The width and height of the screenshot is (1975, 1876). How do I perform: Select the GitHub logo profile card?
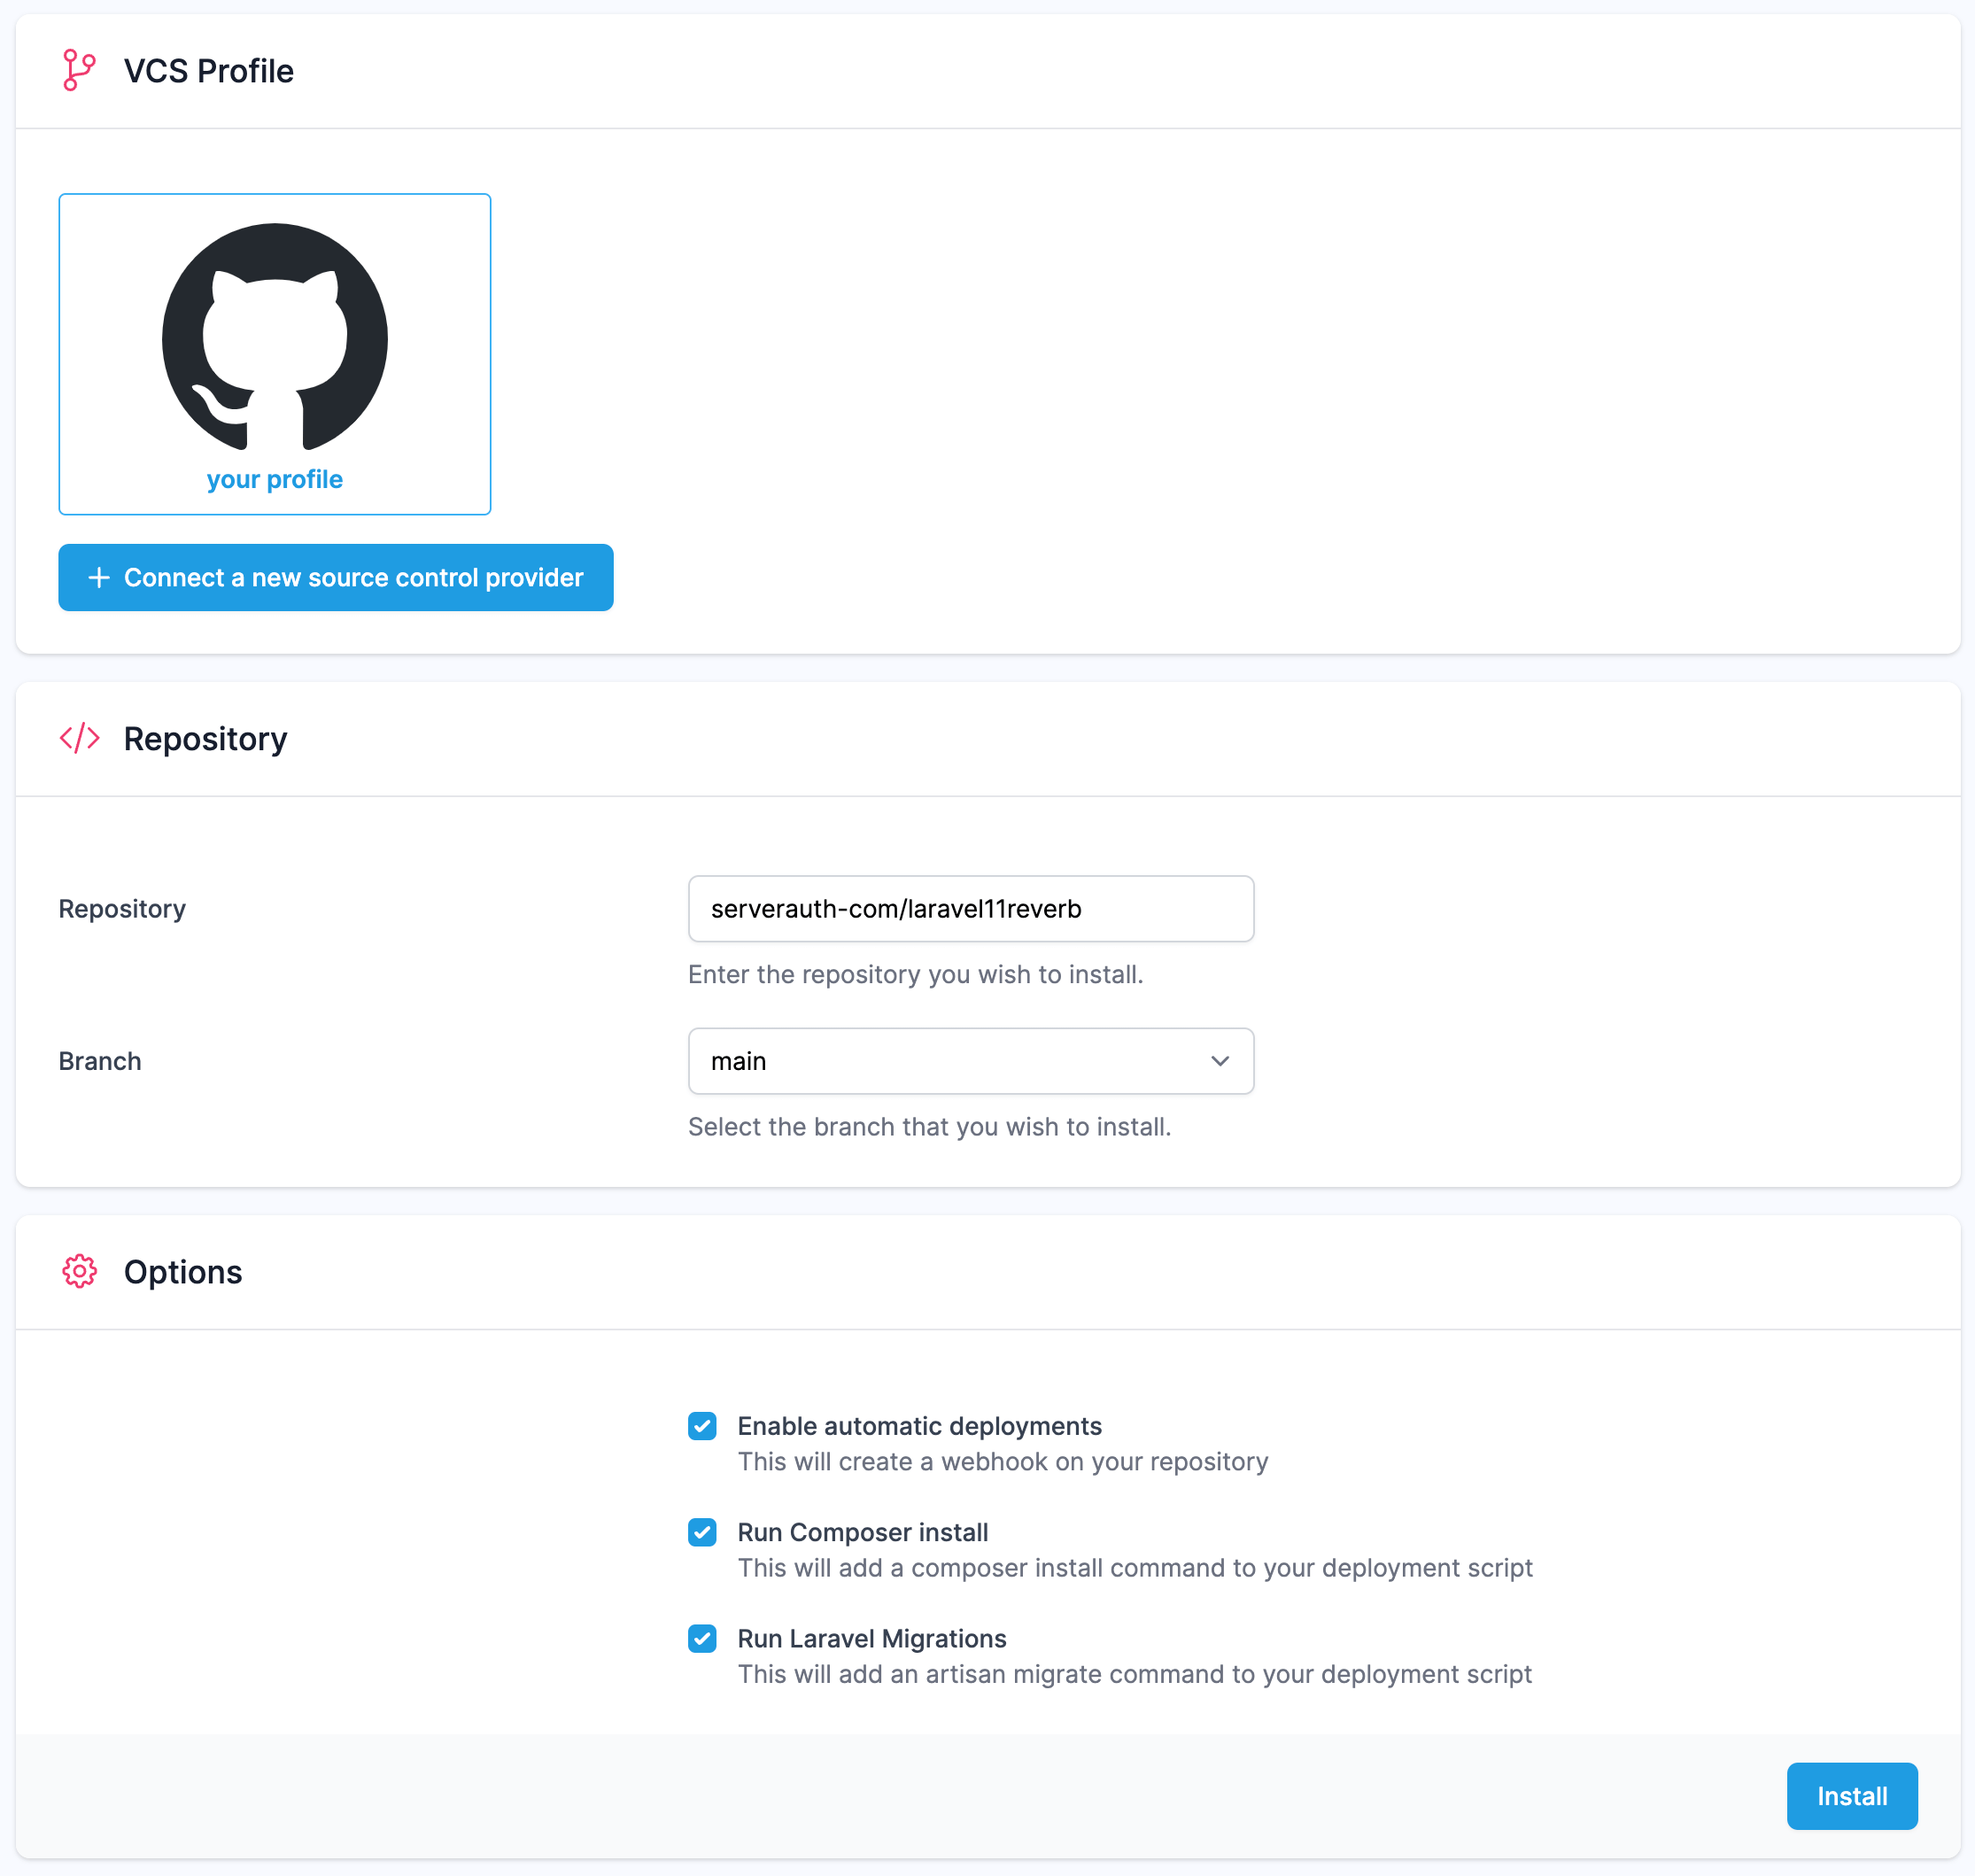[x=275, y=354]
